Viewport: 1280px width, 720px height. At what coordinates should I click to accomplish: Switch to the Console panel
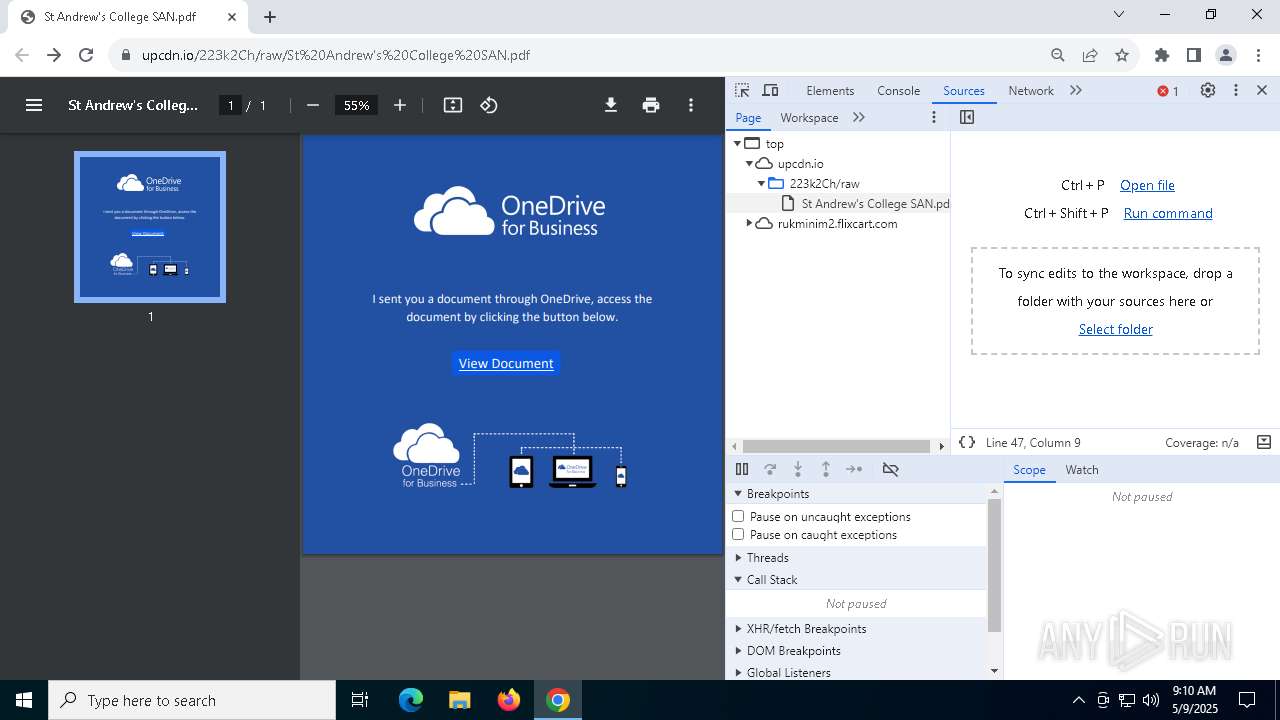(x=898, y=90)
